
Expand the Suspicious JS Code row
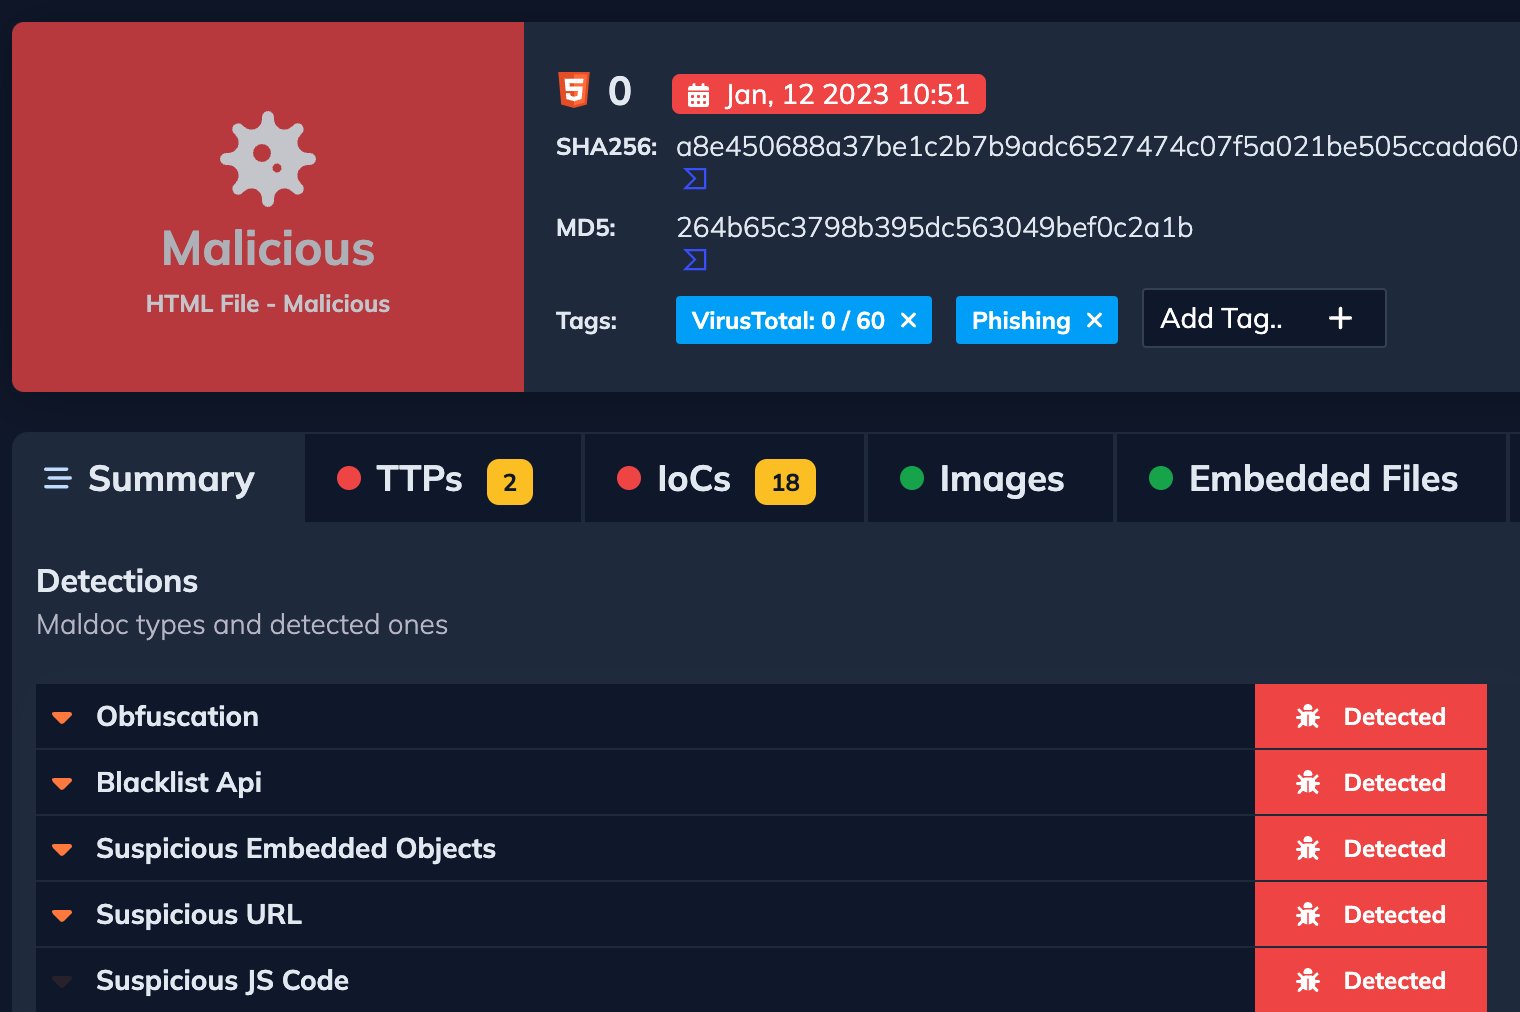point(62,980)
